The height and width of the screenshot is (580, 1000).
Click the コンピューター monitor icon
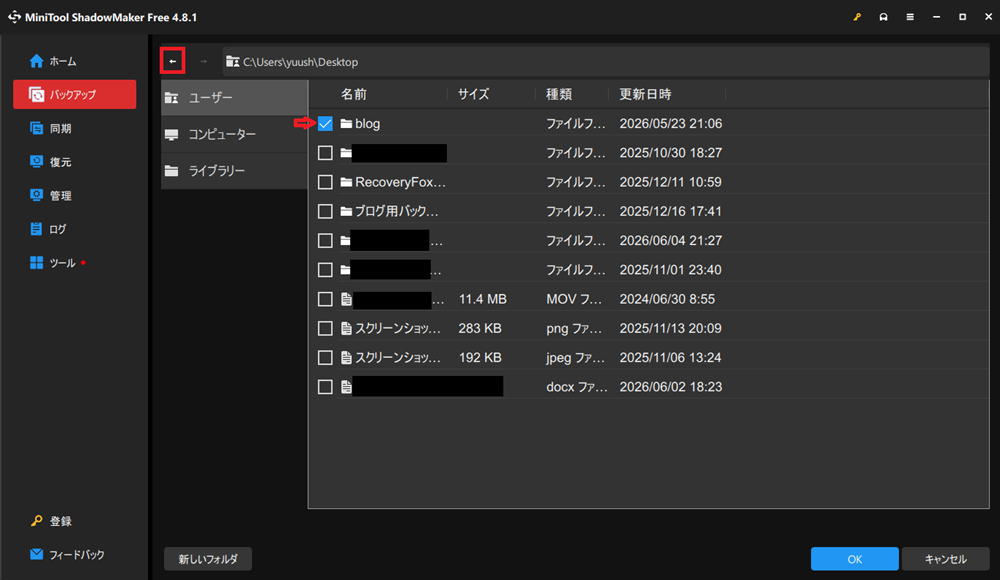point(172,135)
